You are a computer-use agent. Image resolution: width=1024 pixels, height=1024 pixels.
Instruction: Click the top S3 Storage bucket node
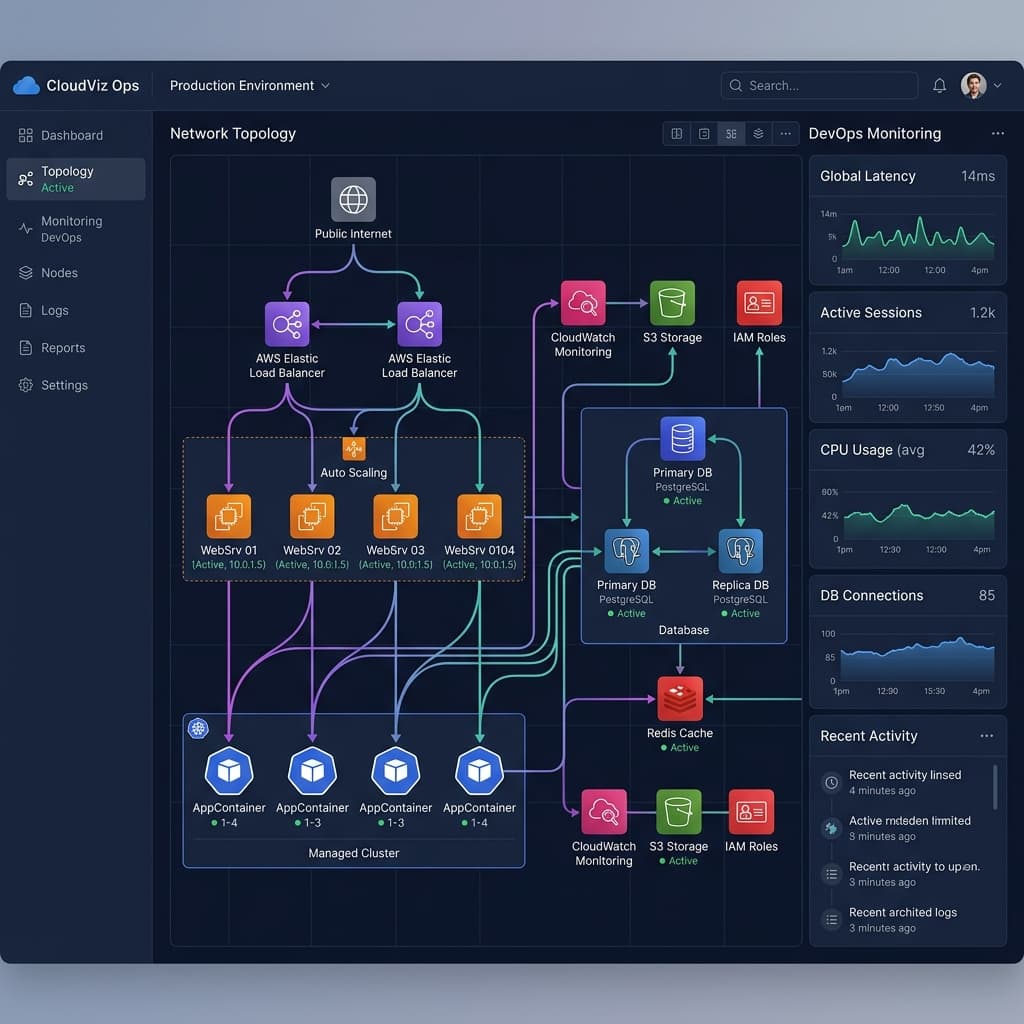point(672,303)
